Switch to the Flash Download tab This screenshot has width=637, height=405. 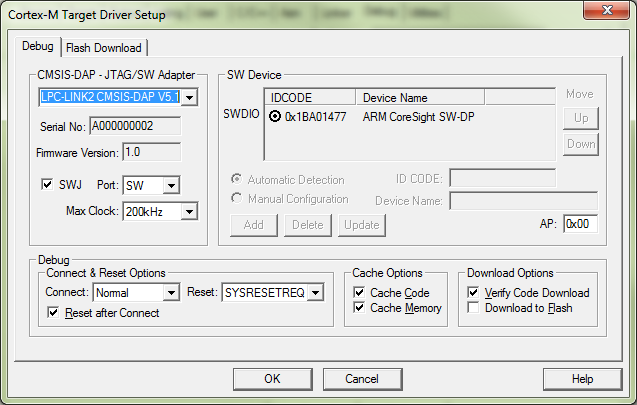coord(105,48)
